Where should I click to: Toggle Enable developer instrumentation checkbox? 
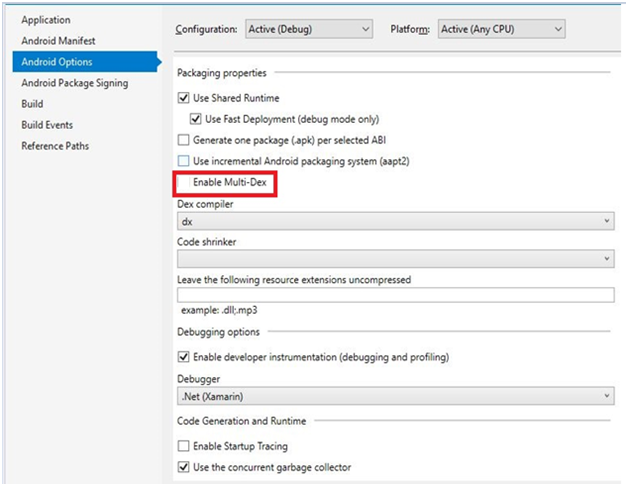tap(183, 357)
